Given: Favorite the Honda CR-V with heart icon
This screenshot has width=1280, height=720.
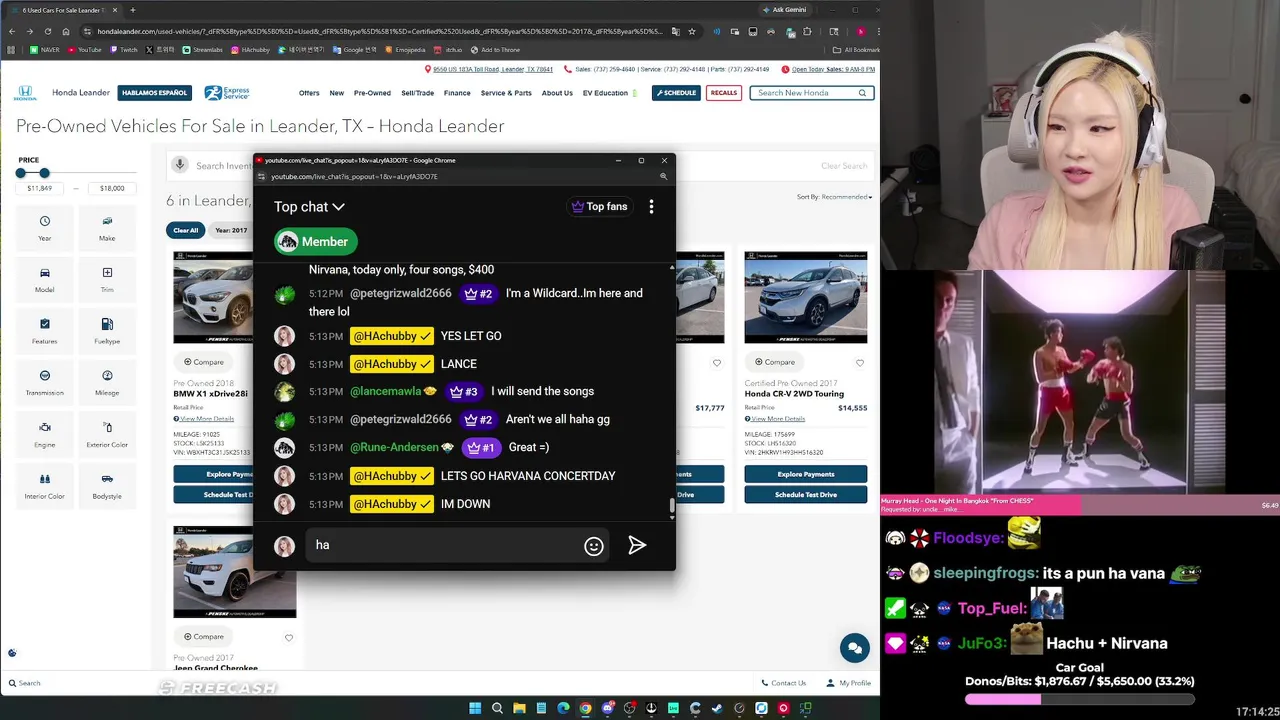Looking at the screenshot, I should click(860, 362).
